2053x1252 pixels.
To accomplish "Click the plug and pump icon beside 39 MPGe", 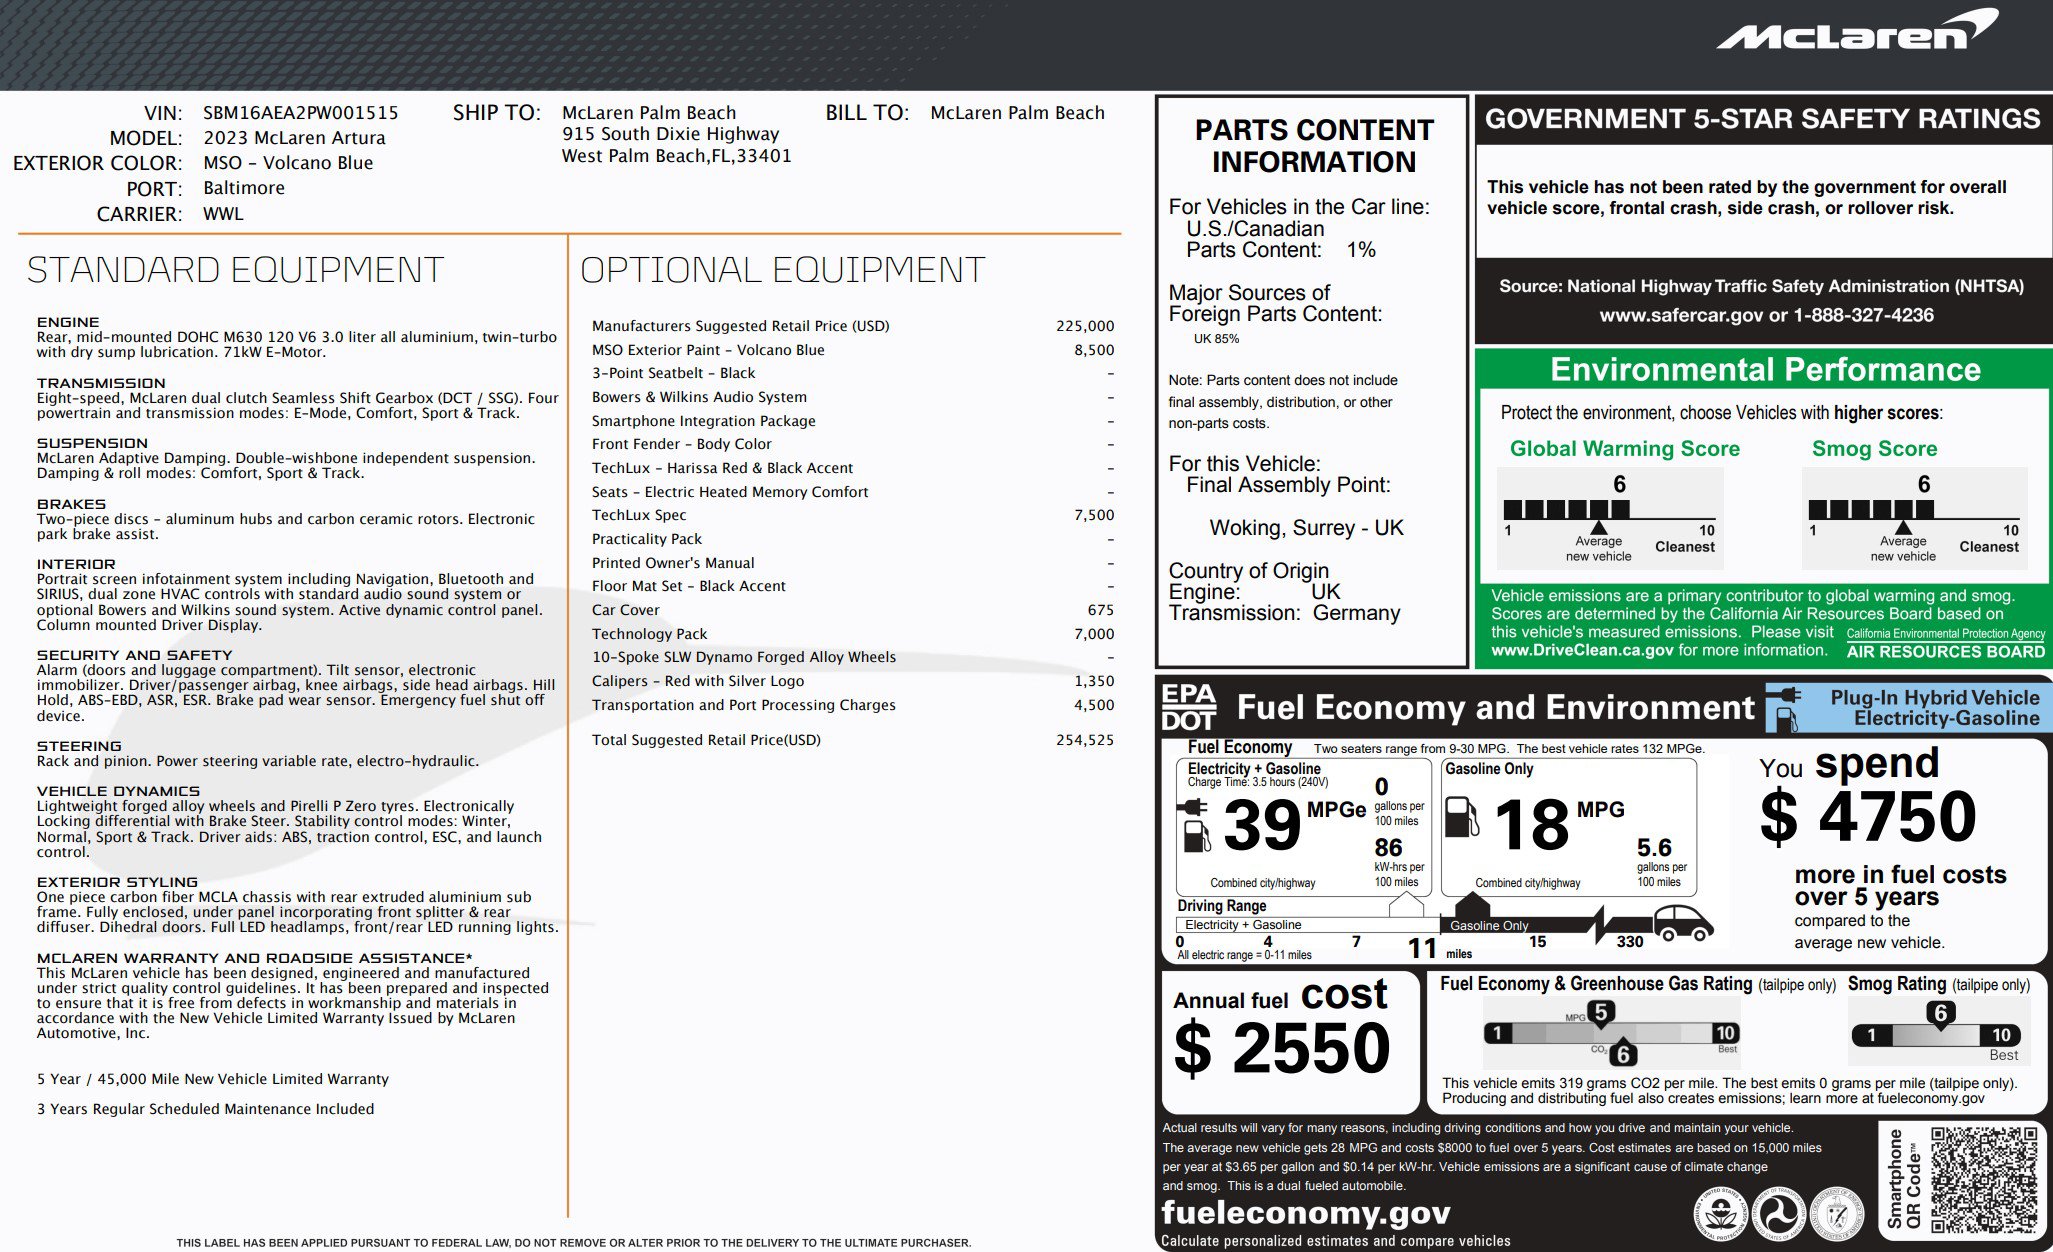I will pyautogui.click(x=1196, y=825).
